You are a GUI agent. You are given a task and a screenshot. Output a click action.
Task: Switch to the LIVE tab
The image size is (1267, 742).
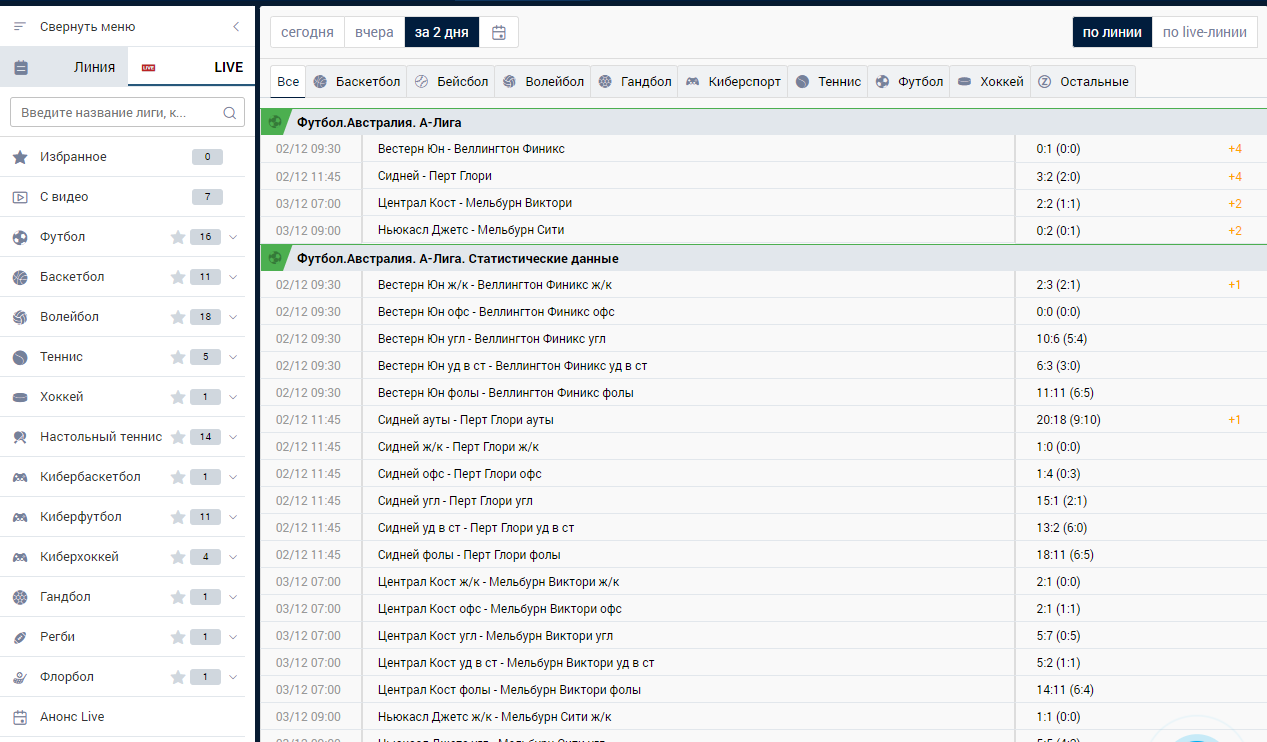pos(192,67)
